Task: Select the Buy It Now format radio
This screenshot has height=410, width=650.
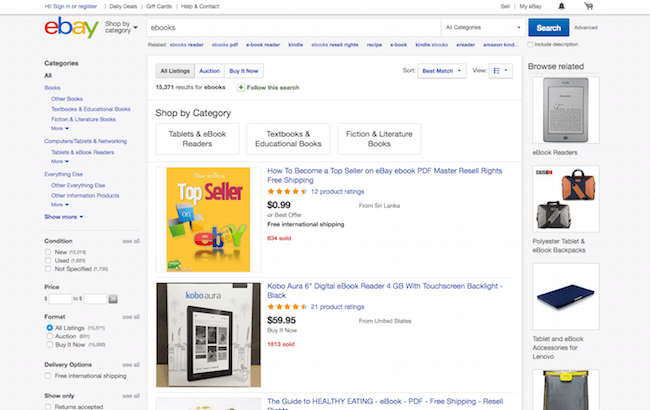Action: (49, 344)
